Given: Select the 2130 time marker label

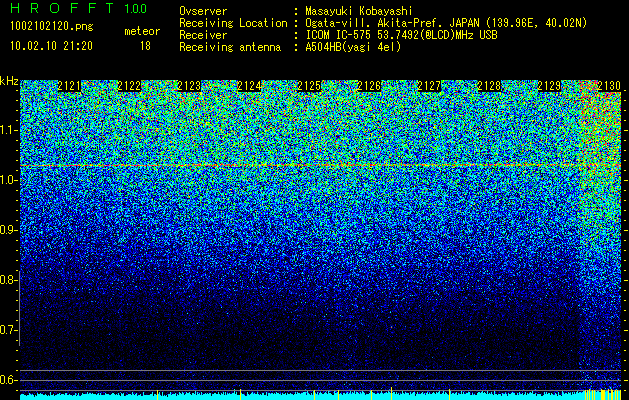Looking at the screenshot, I should coord(609,86).
